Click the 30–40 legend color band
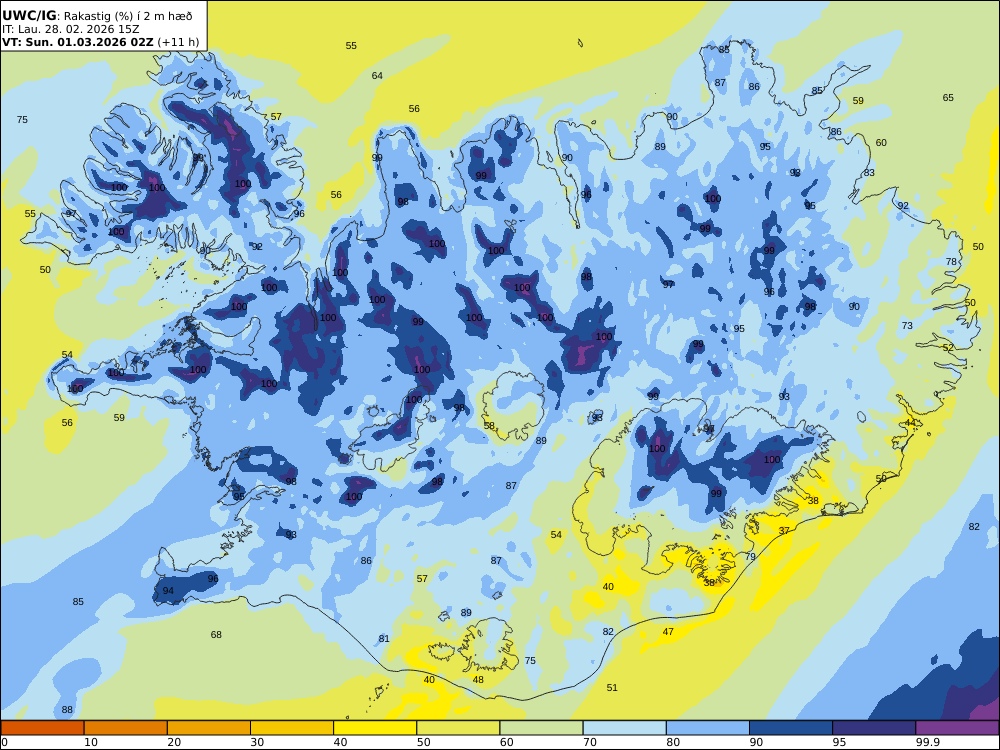 point(292,728)
